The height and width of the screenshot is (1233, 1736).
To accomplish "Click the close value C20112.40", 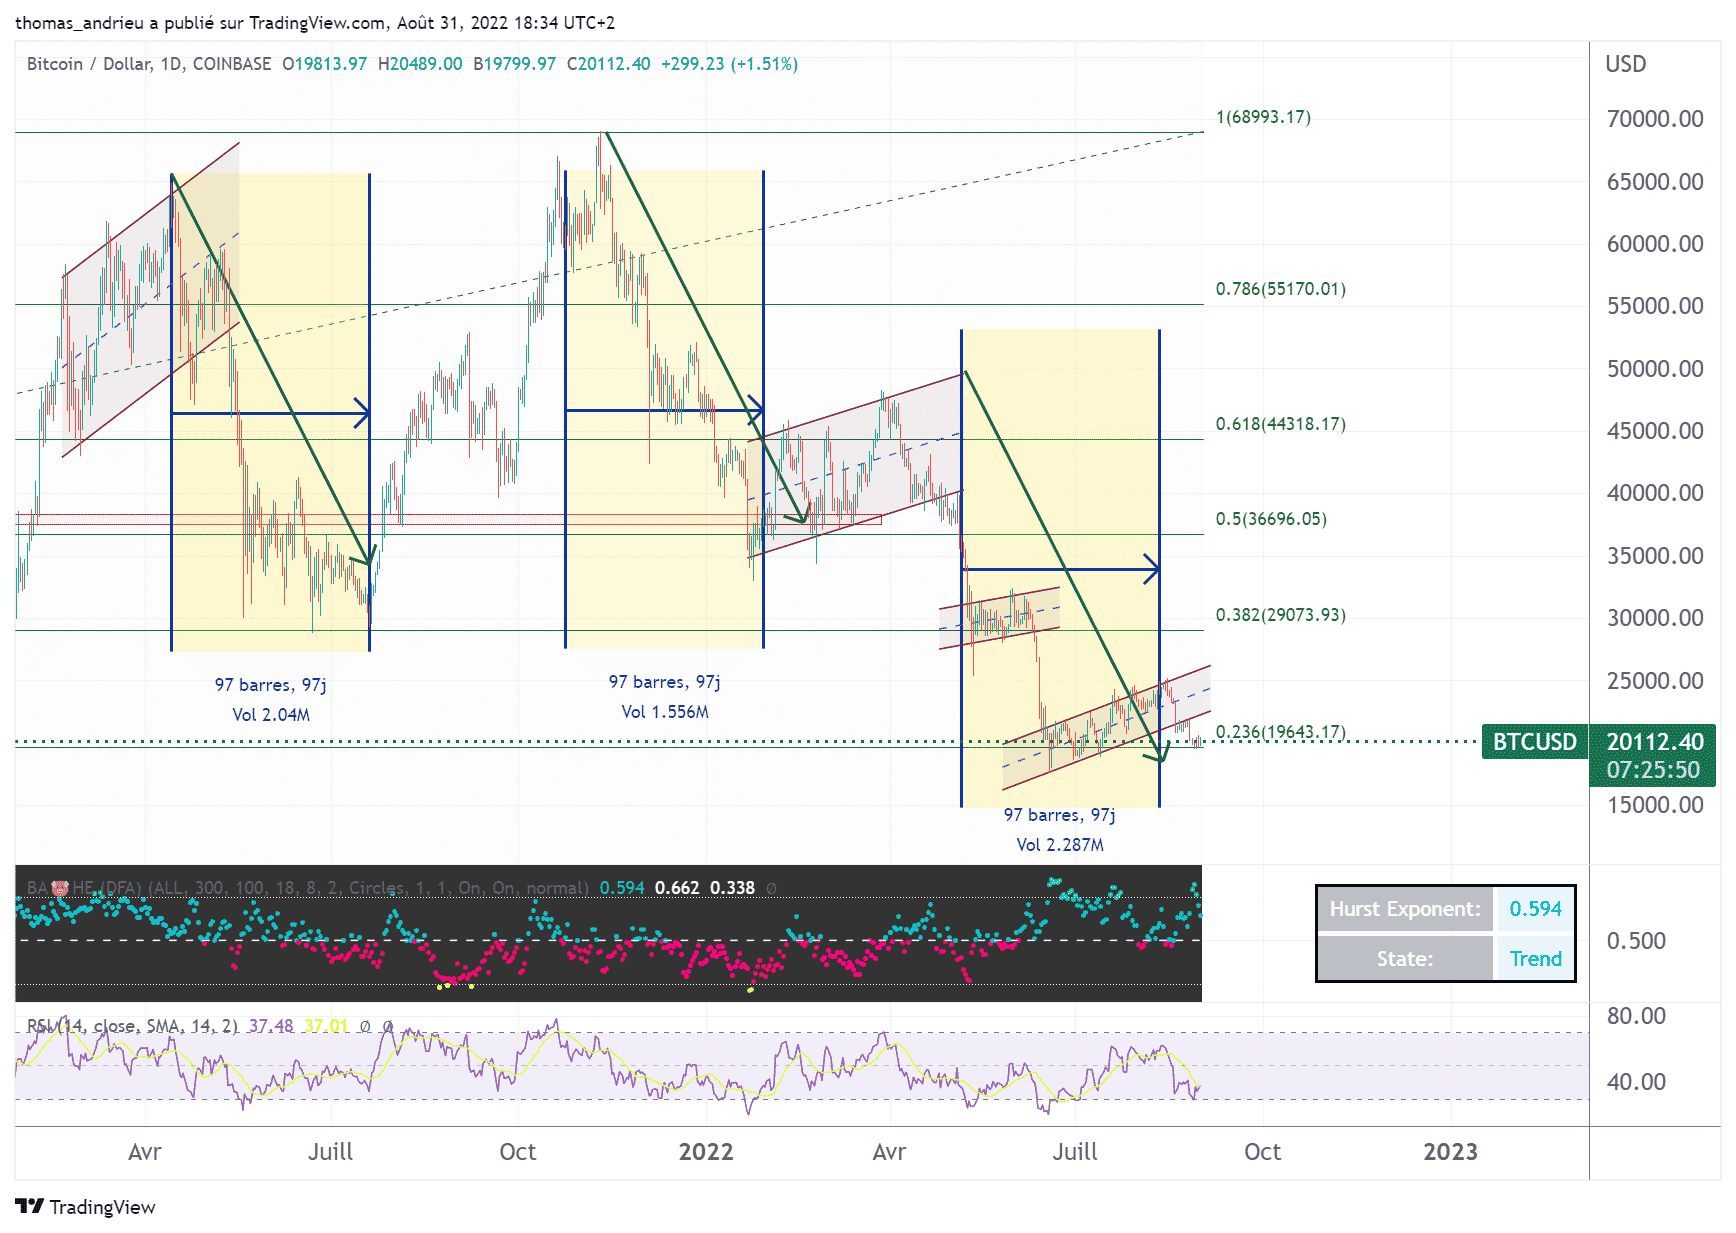I will pyautogui.click(x=609, y=64).
